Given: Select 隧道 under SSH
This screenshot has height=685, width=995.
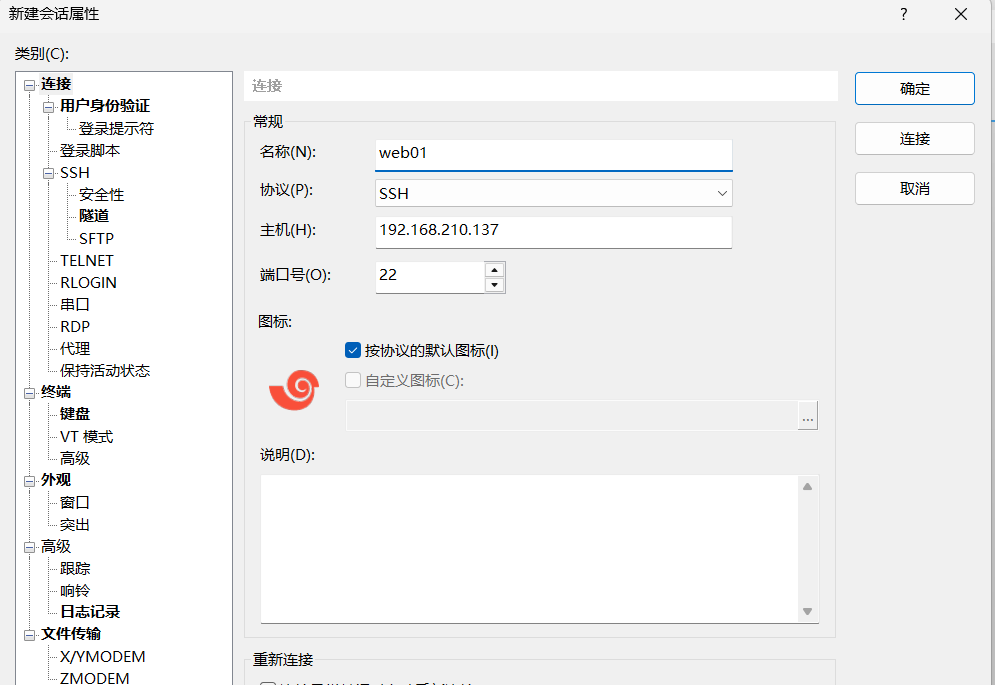Looking at the screenshot, I should (94, 216).
